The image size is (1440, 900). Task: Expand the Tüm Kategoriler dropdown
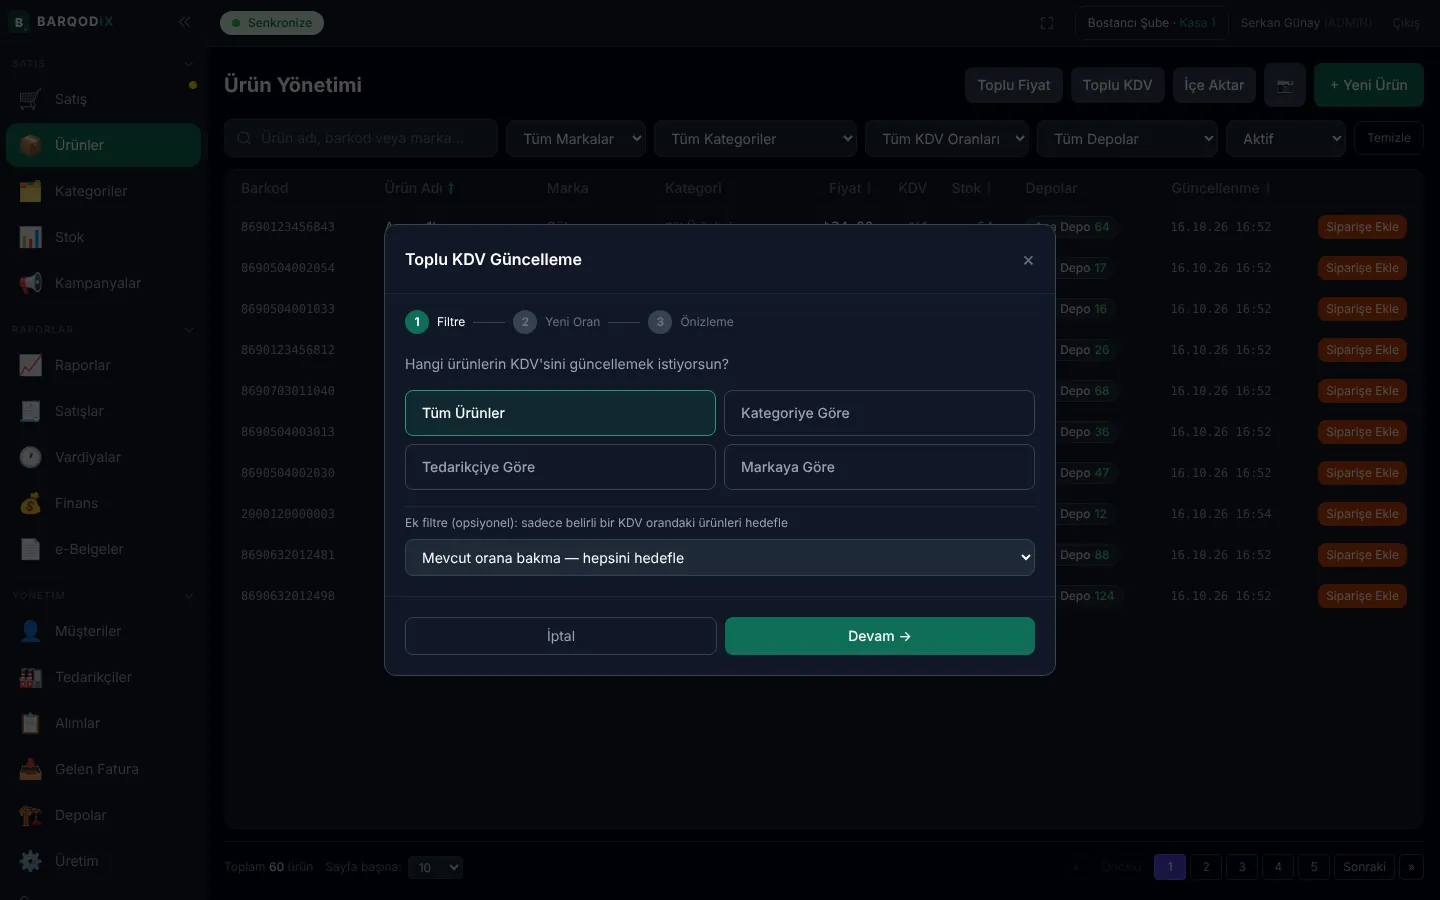[x=756, y=139]
